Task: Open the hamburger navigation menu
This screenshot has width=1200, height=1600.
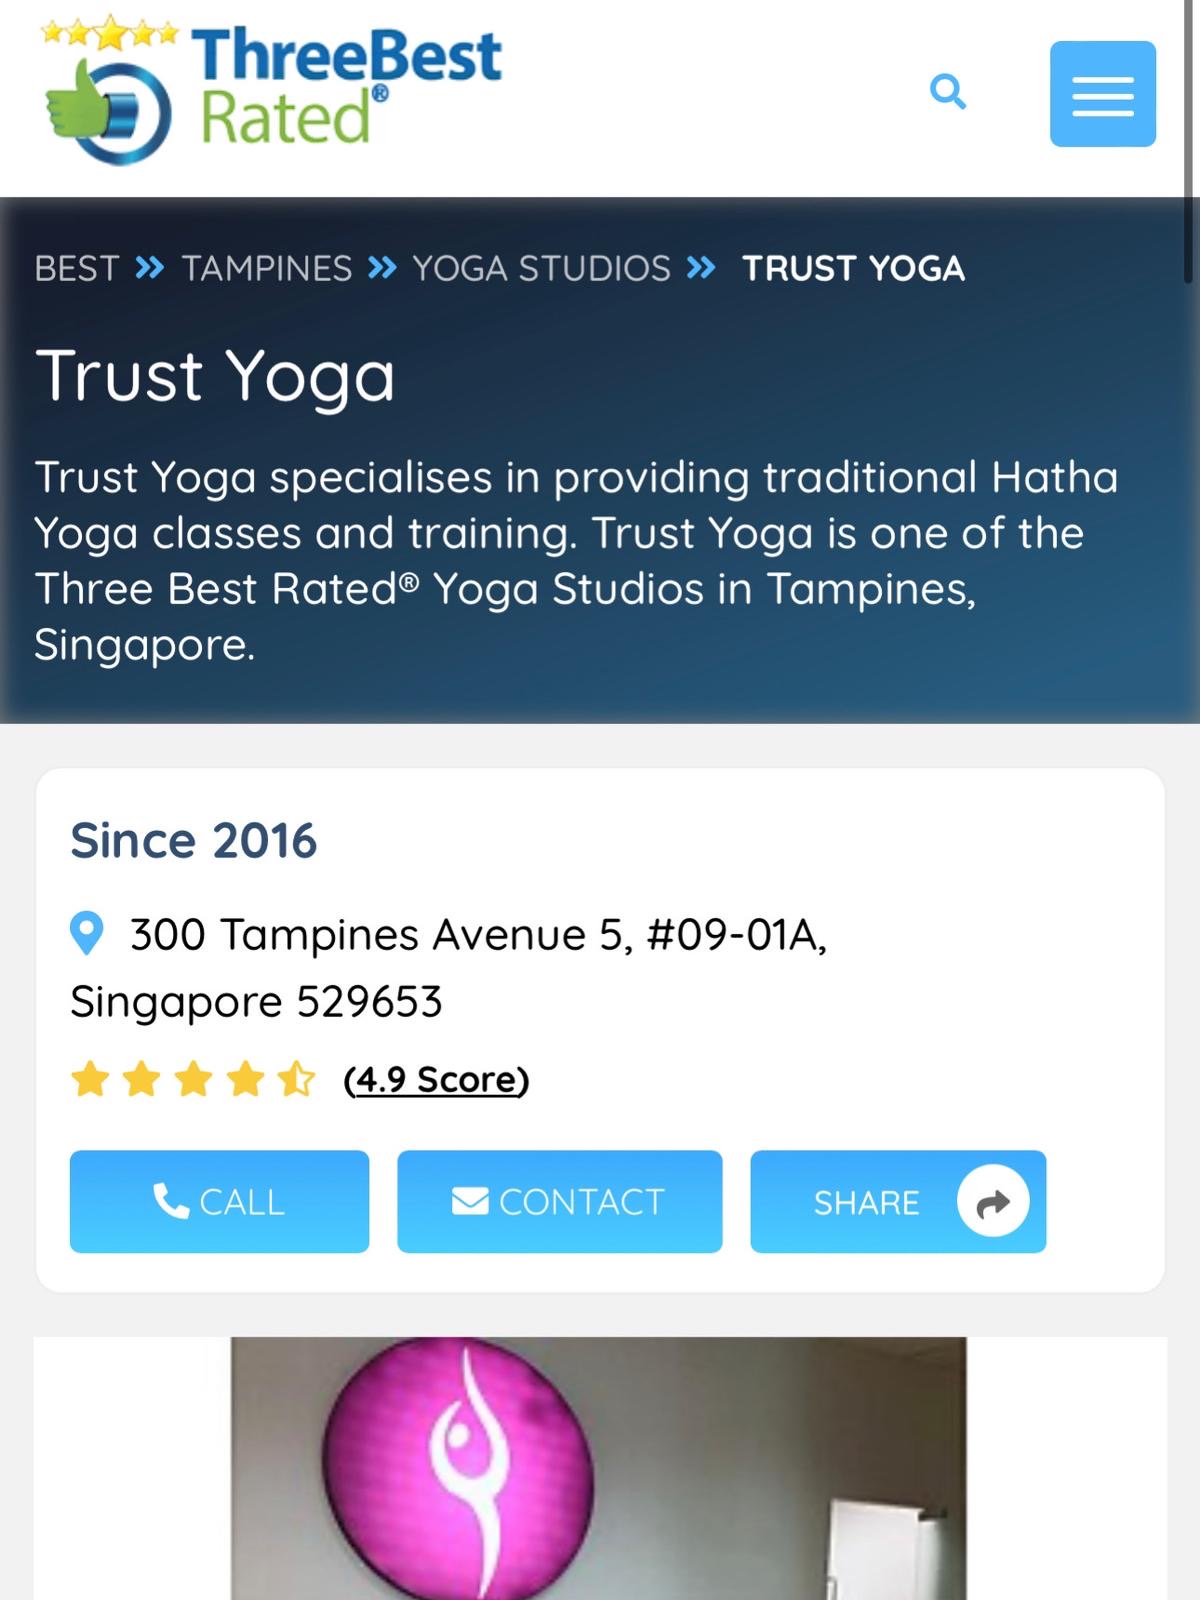Action: pos(1103,94)
